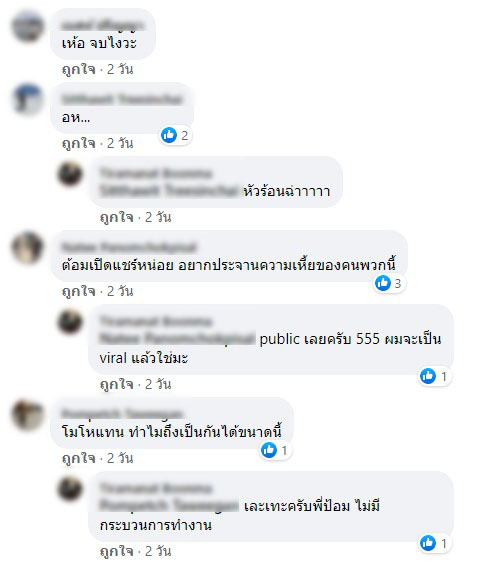
Task: Open the avatar beside the 'โมโหแทน' comment
Action: [28, 415]
